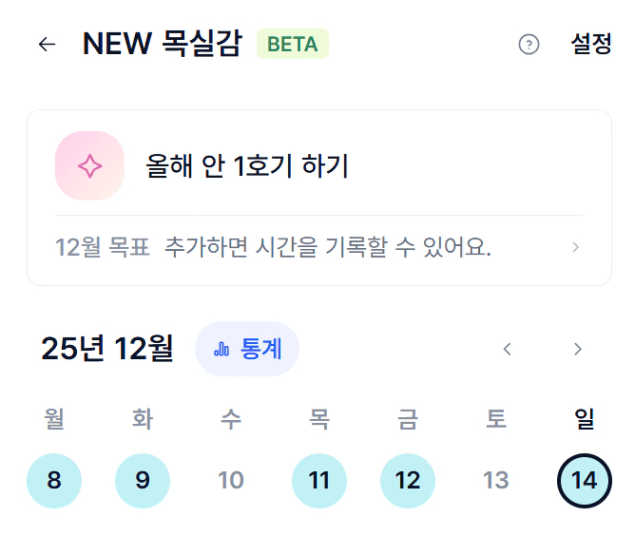Viewport: 635px width, 555px height.
Task: Expand the 12월 목표 row chevron
Action: click(576, 247)
